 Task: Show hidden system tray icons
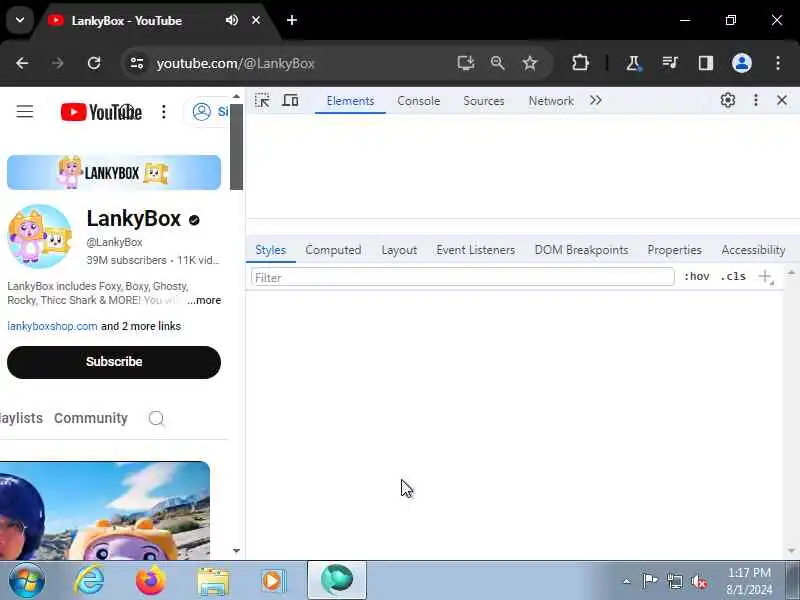[x=627, y=581]
